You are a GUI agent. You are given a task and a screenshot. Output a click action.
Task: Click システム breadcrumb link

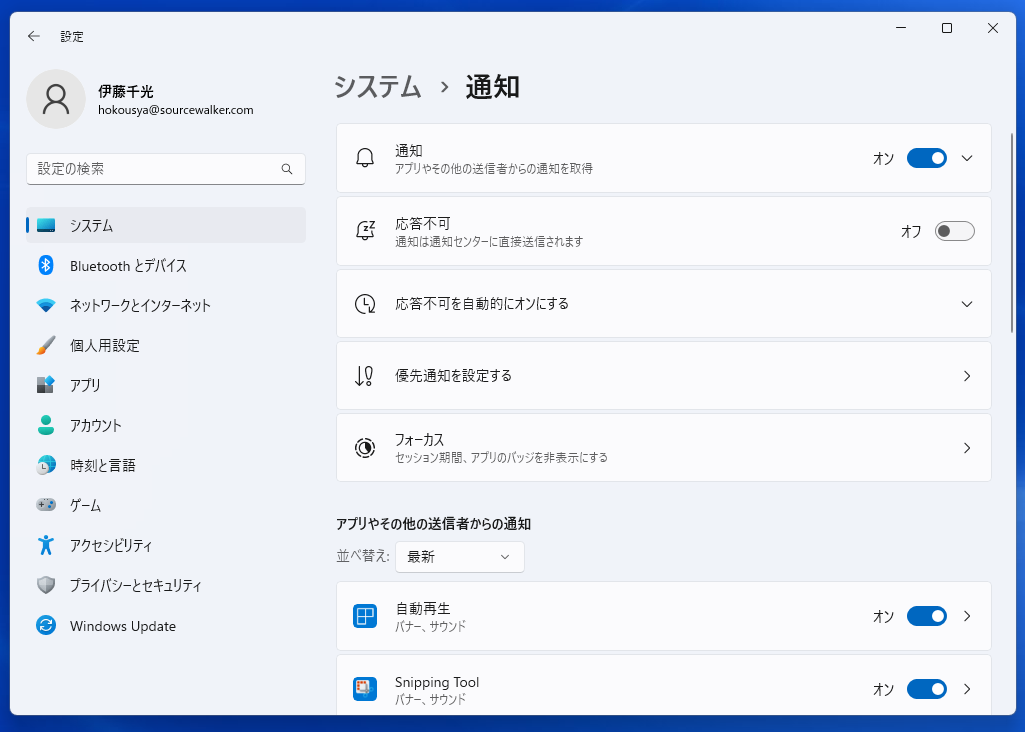coord(377,87)
